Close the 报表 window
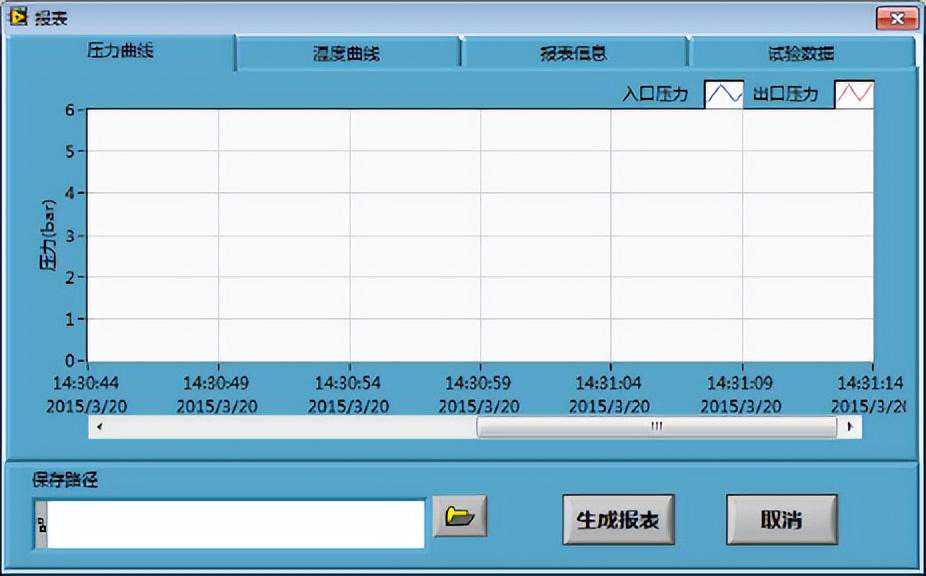 coord(896,19)
